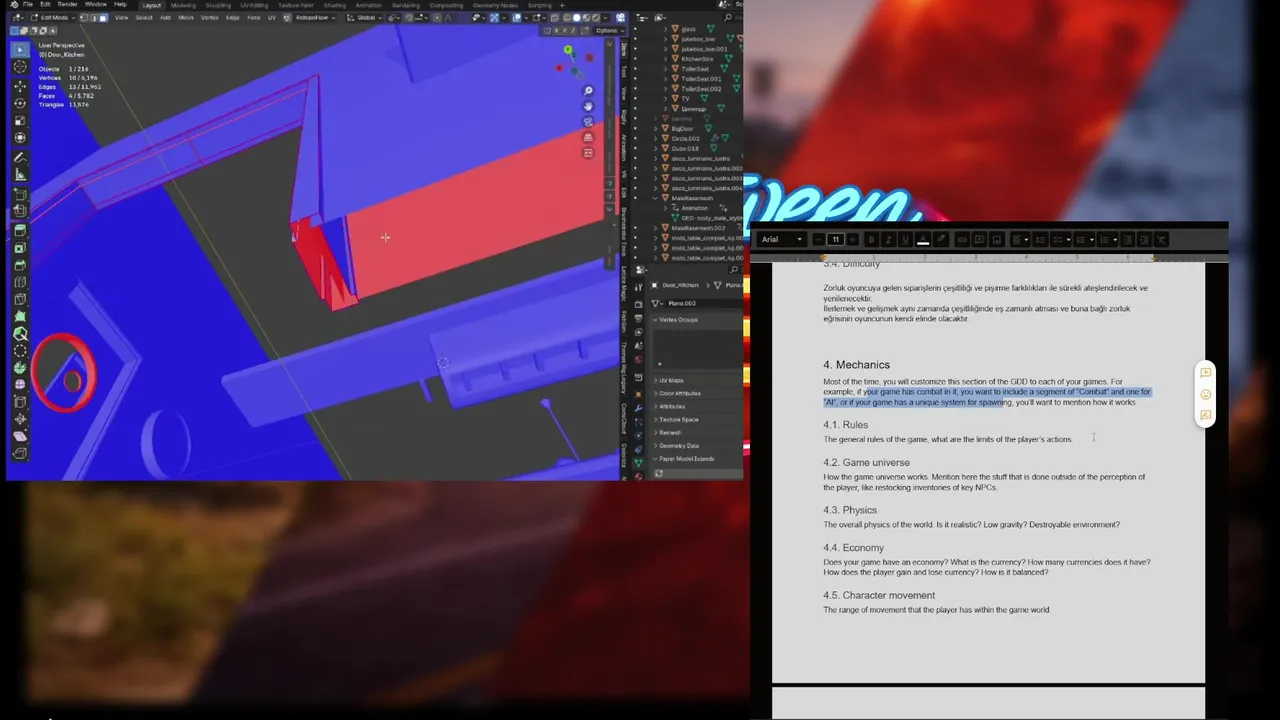Open the Edit Mode dropdown

pyautogui.click(x=53, y=17)
